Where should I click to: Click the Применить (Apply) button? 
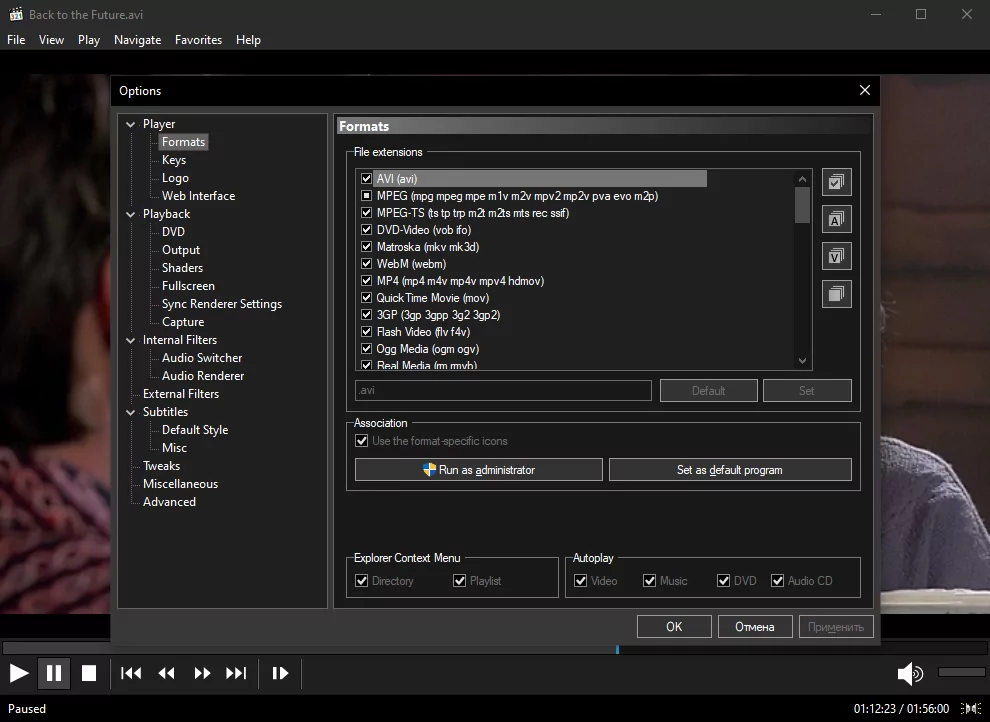(836, 627)
